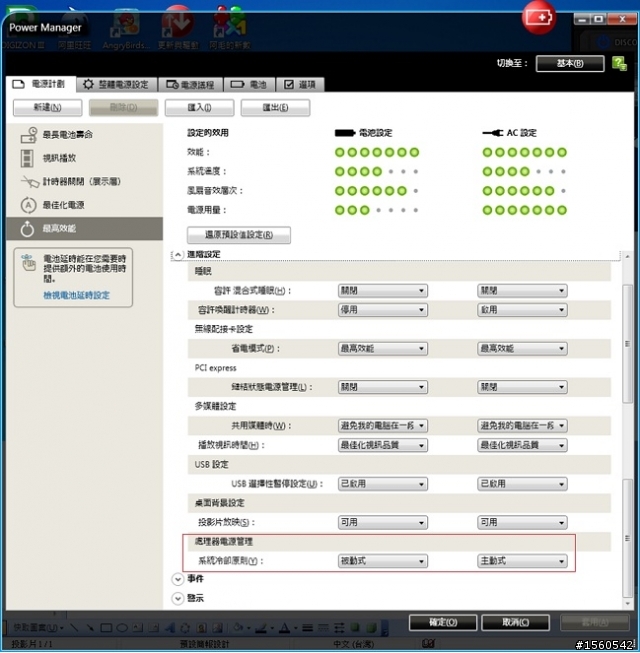Image resolution: width=640 pixels, height=653 pixels.
Task: Click the 匯出(E) export button
Action: click(x=275, y=107)
